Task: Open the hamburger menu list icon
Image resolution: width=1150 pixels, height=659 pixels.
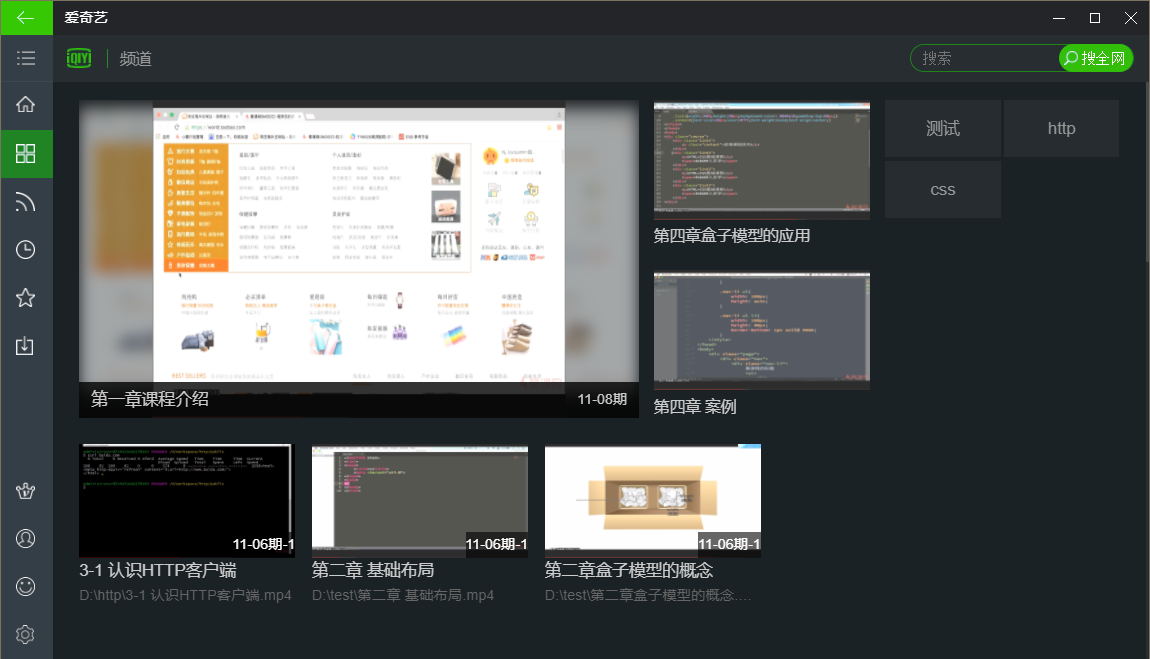Action: pyautogui.click(x=26, y=58)
